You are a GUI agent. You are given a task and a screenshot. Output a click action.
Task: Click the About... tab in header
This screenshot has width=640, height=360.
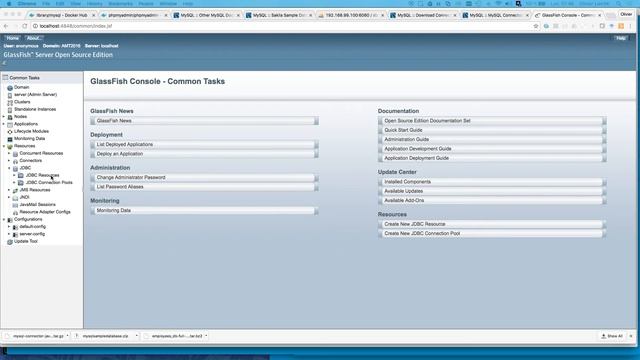[x=33, y=38]
